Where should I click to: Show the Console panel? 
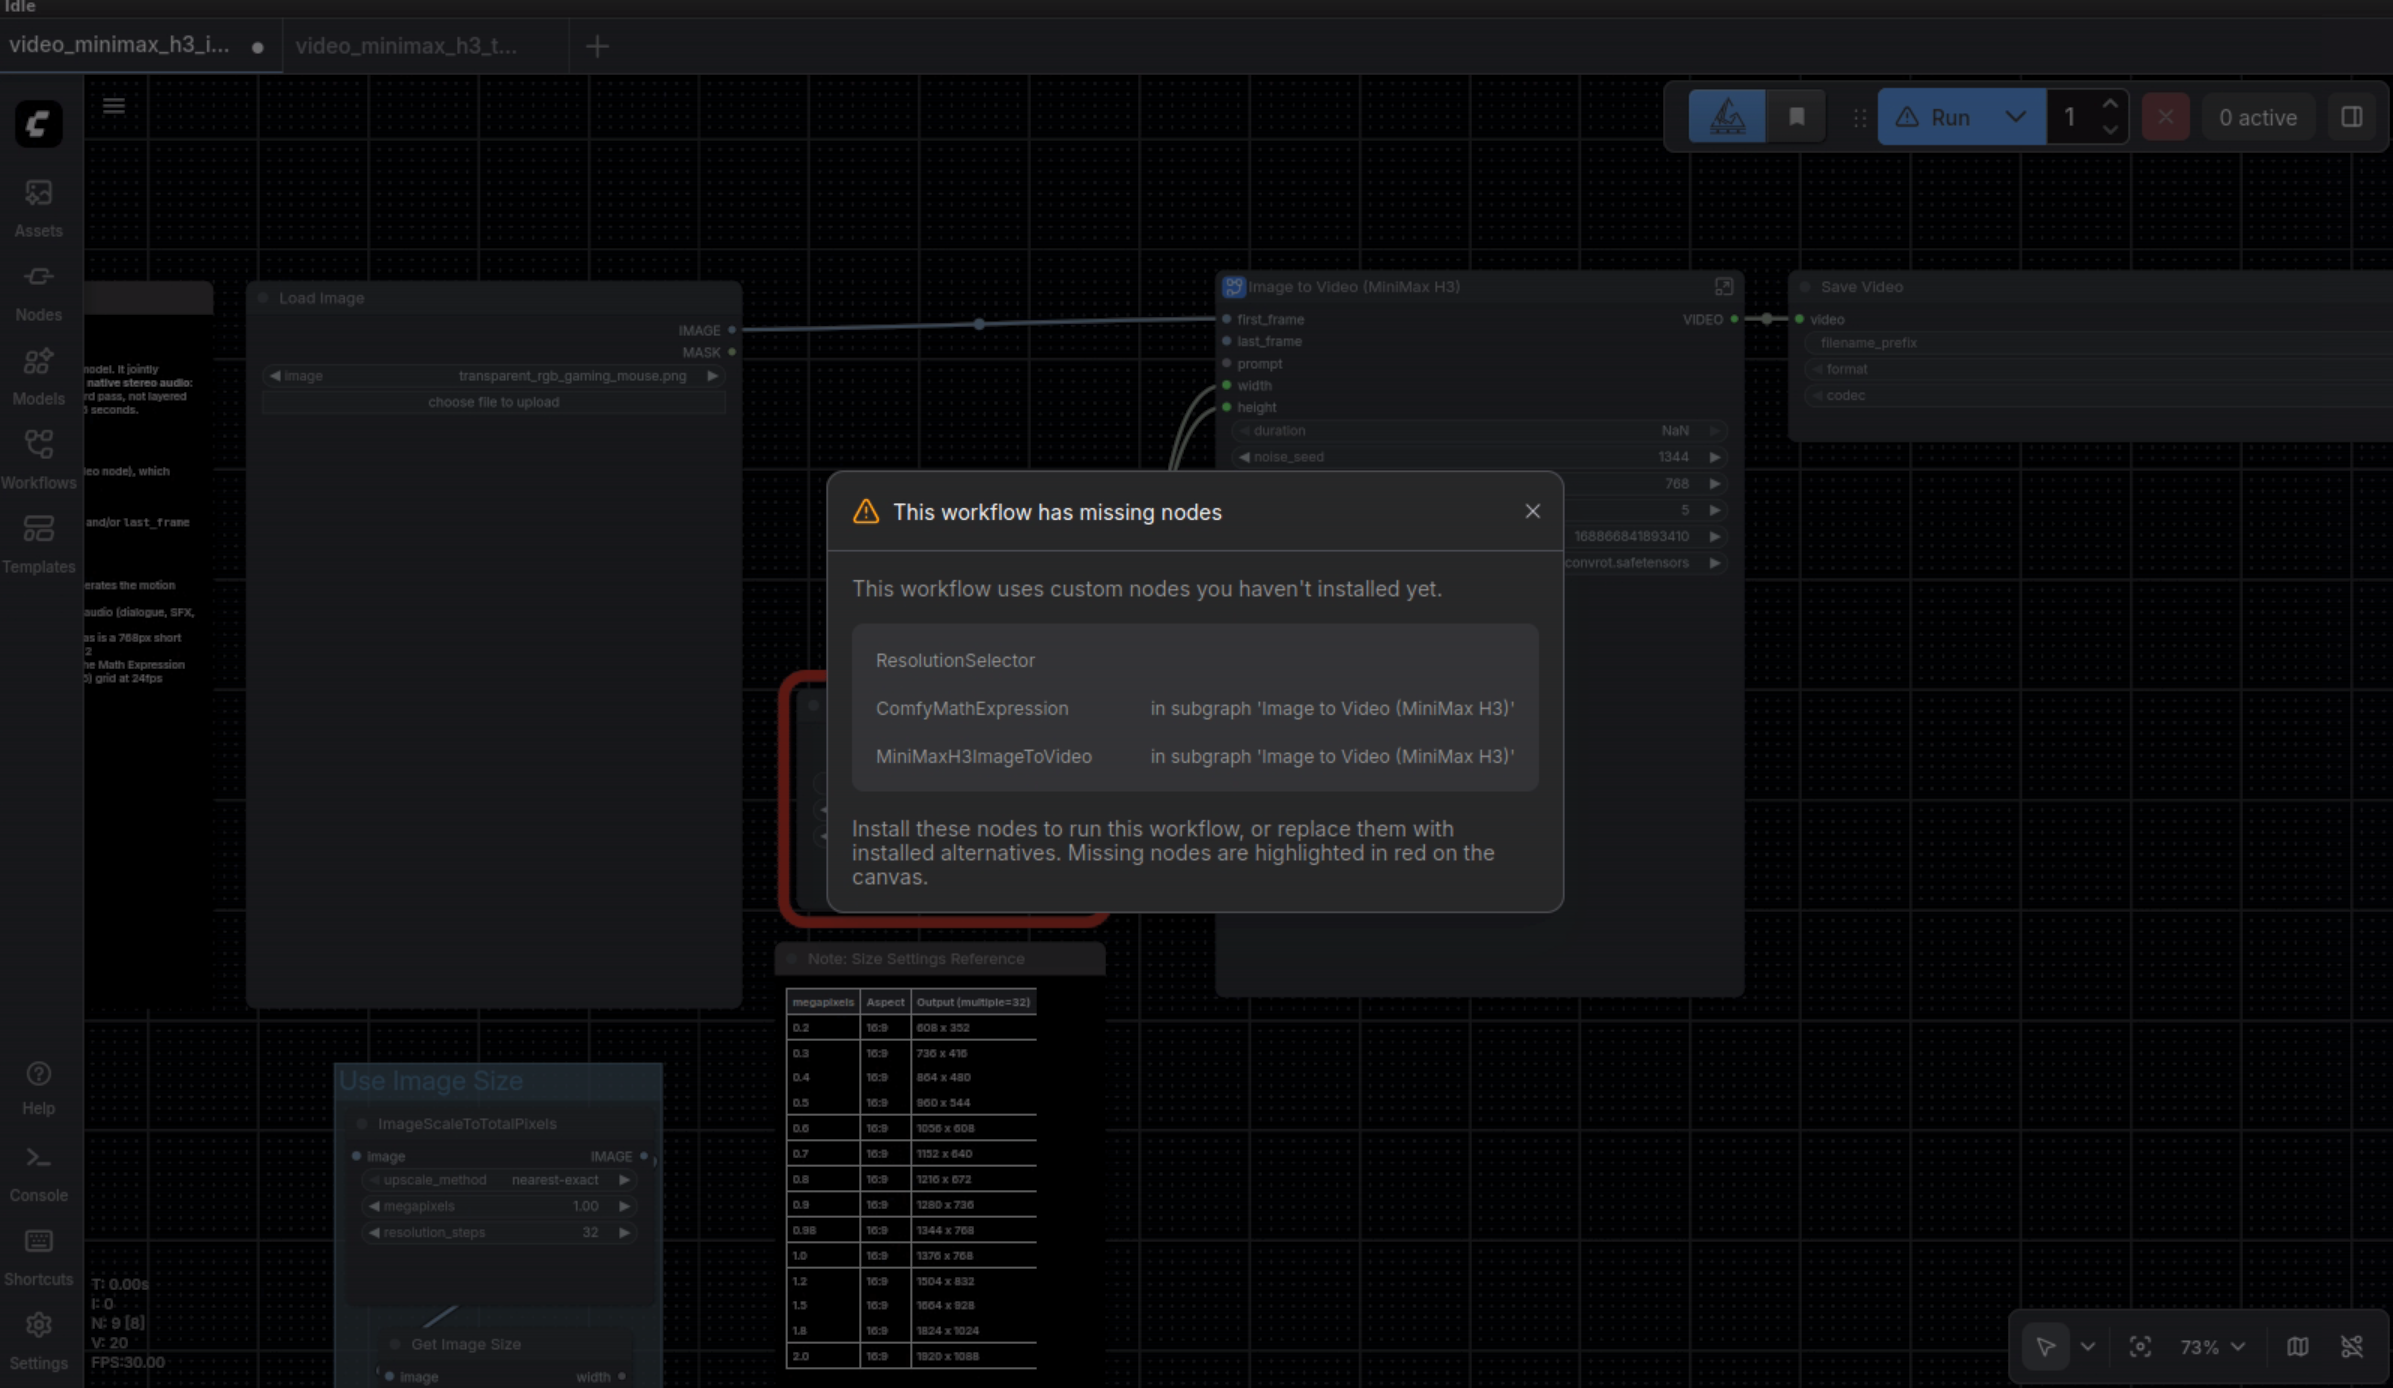click(38, 1173)
